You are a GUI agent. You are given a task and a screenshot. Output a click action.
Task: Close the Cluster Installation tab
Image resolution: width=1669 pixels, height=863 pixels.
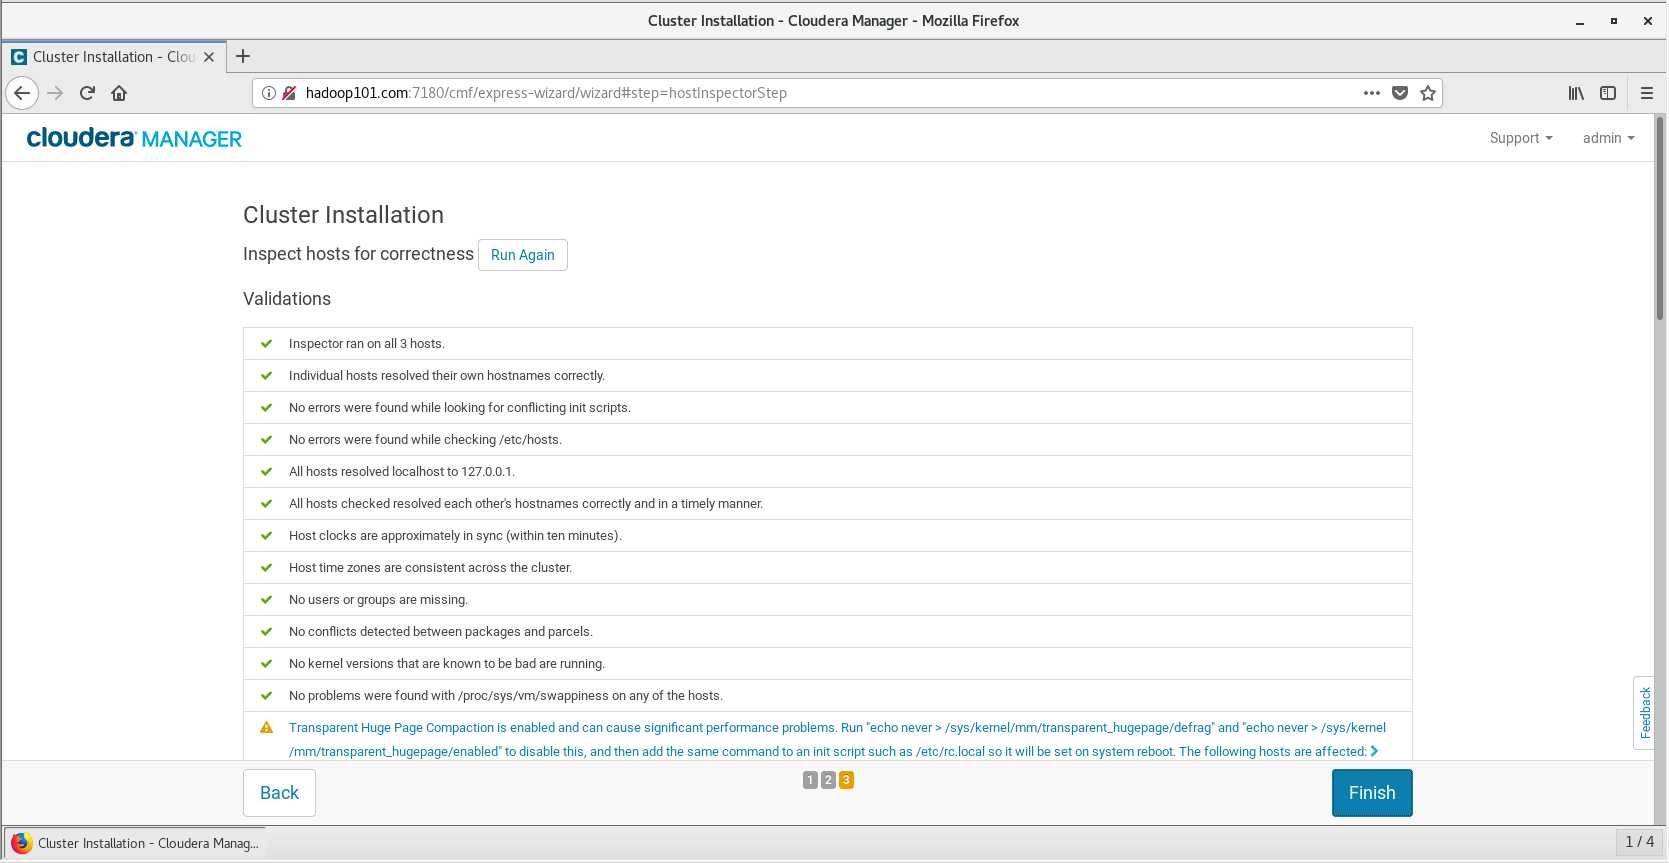(x=209, y=57)
